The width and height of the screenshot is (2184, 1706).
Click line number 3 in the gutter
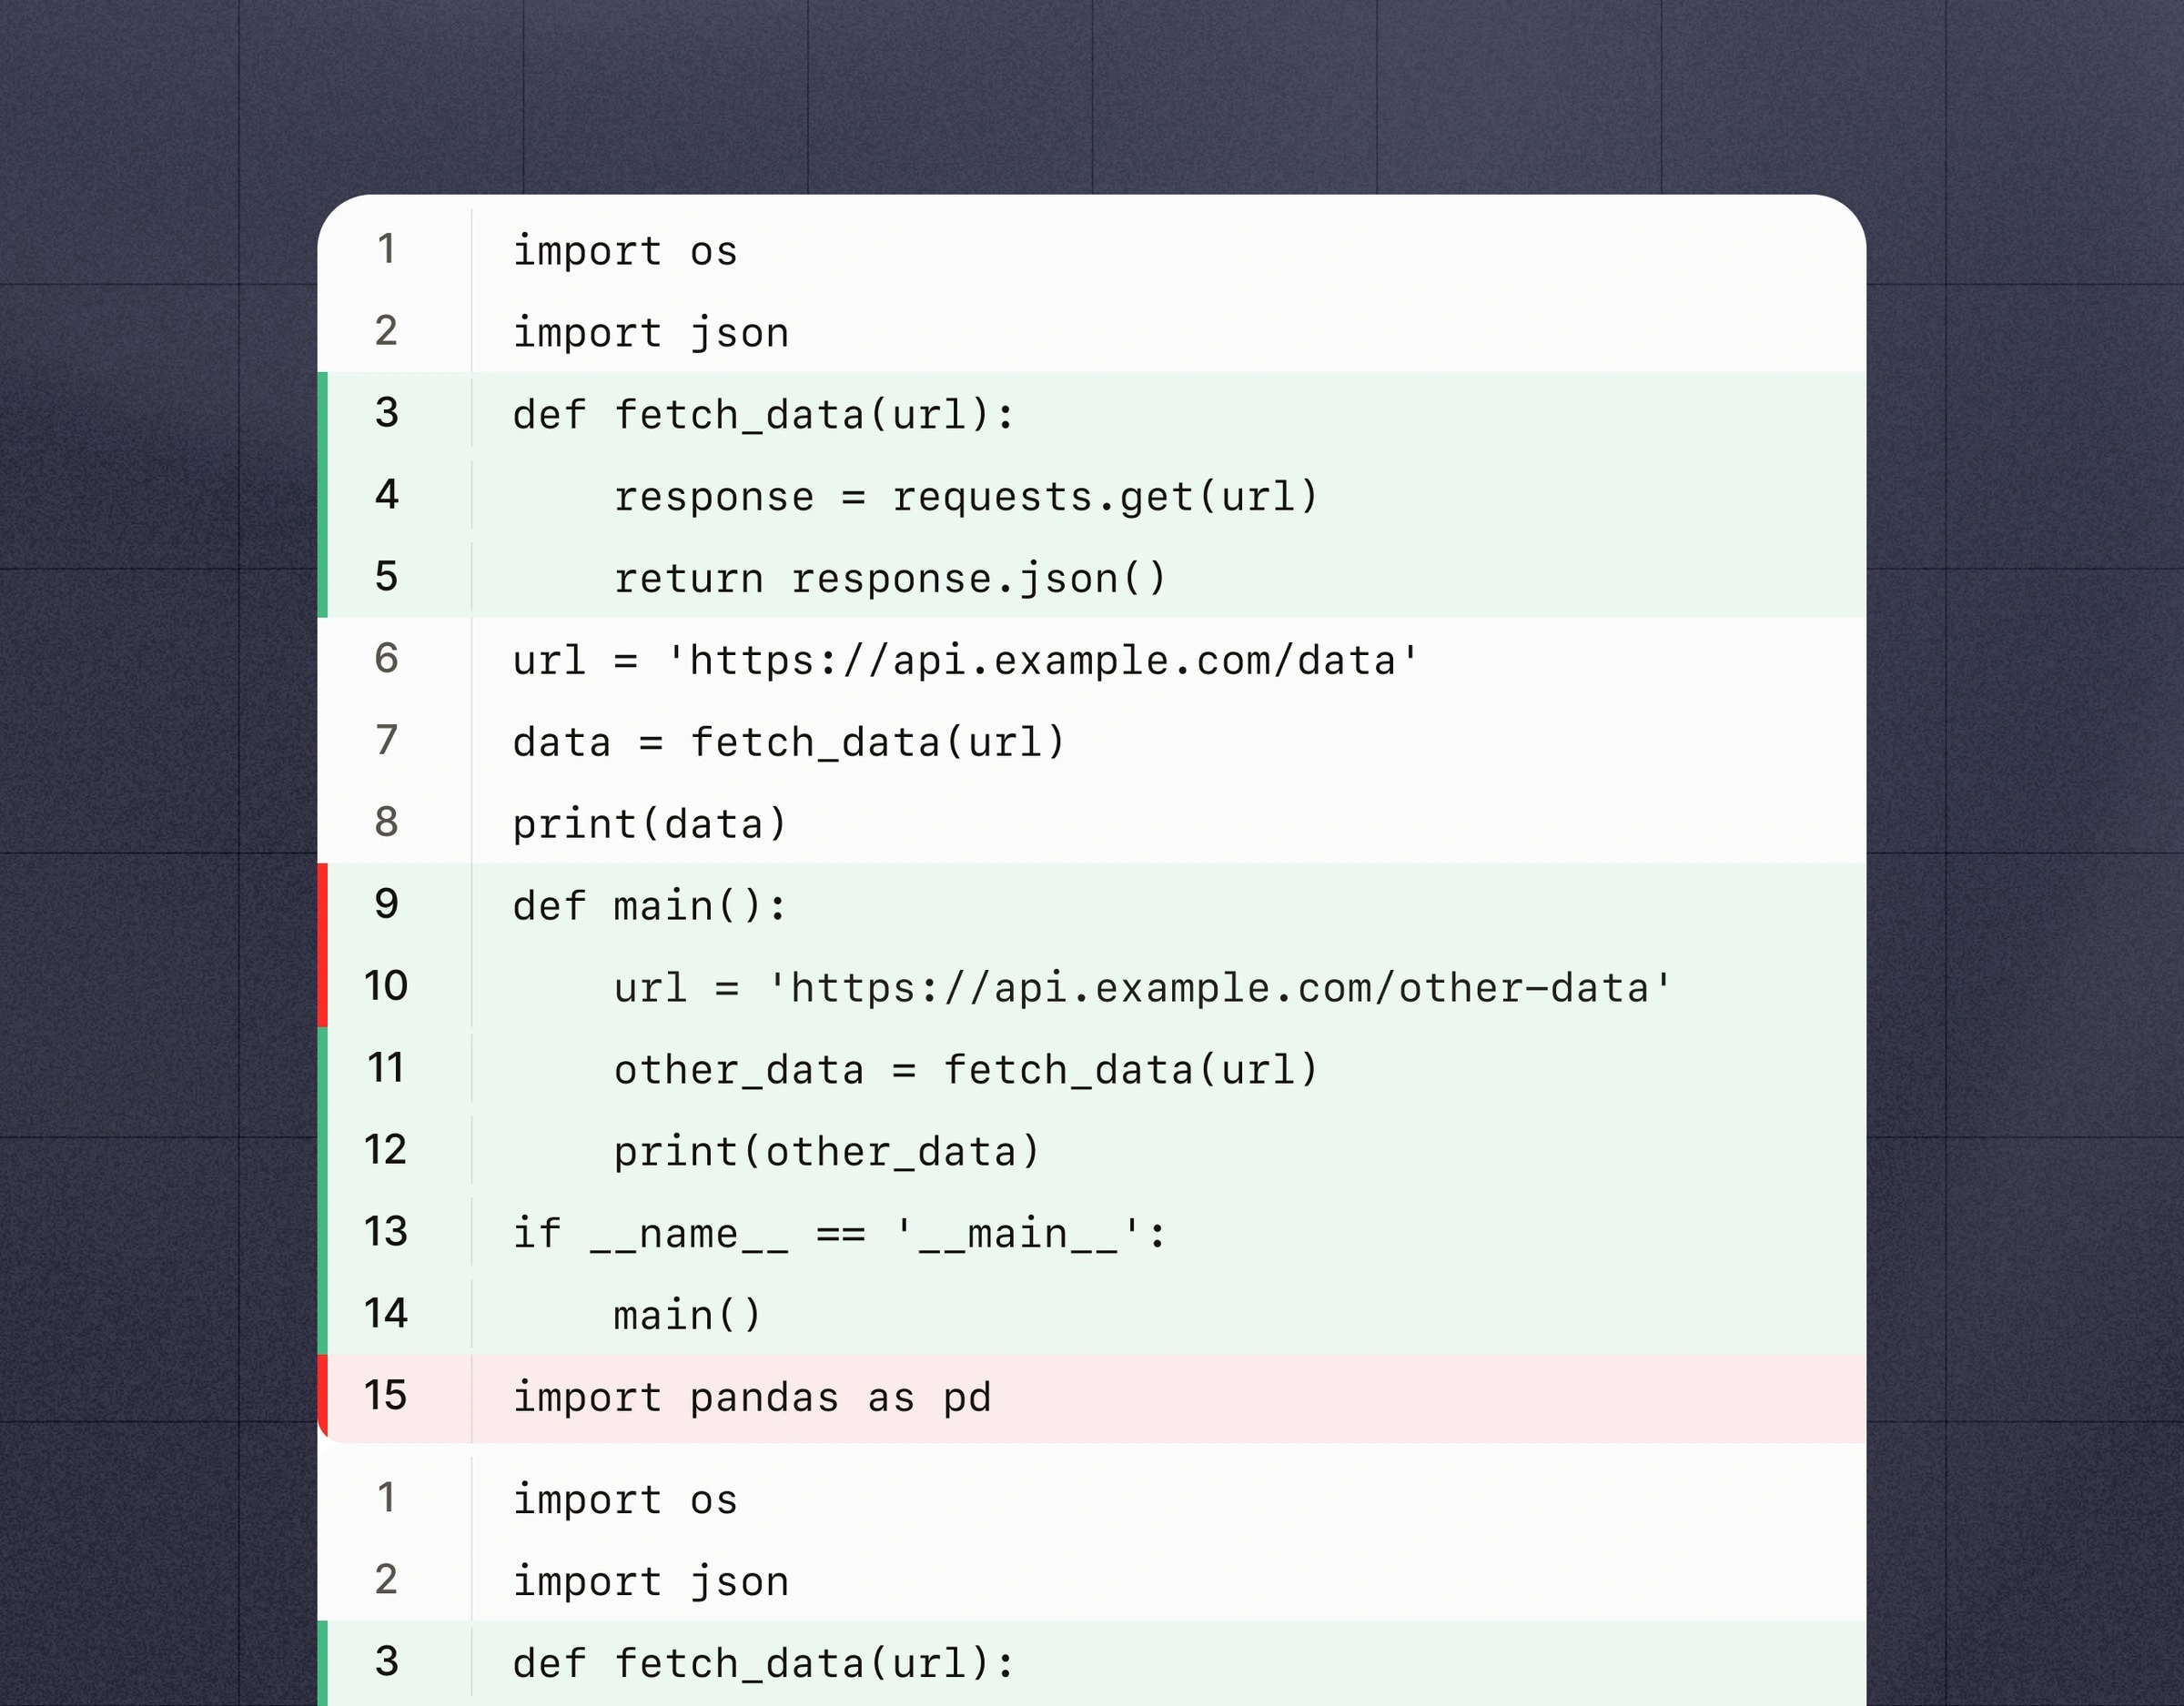tap(386, 413)
